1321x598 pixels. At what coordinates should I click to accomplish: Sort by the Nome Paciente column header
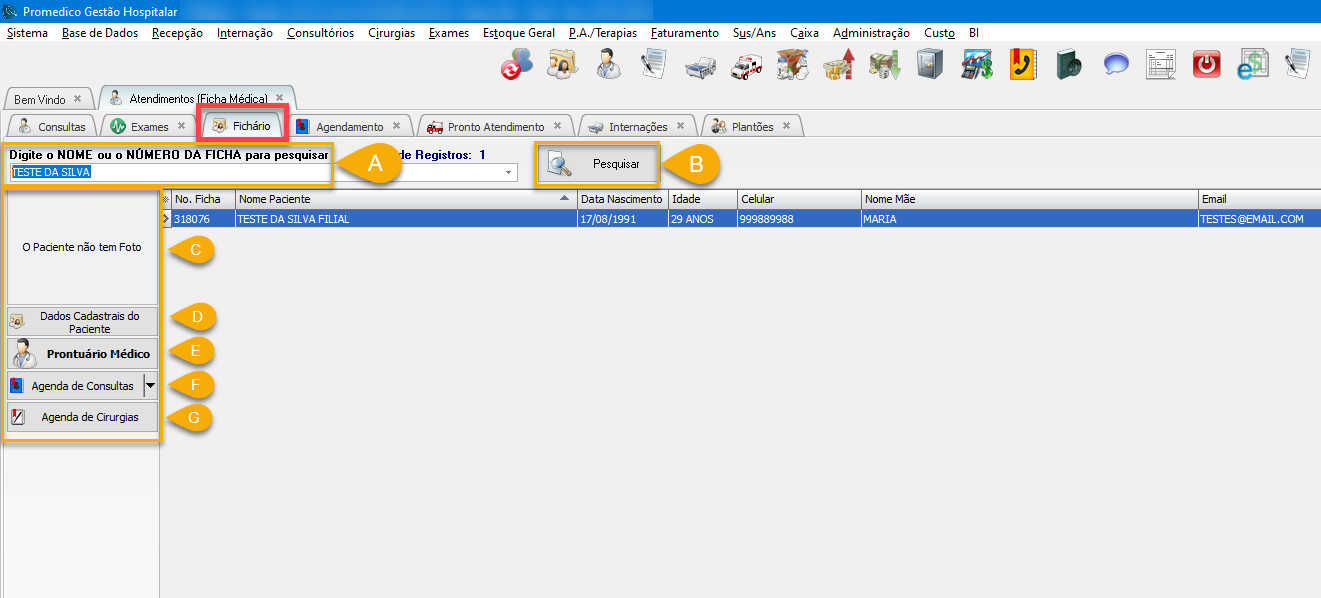(x=405, y=199)
